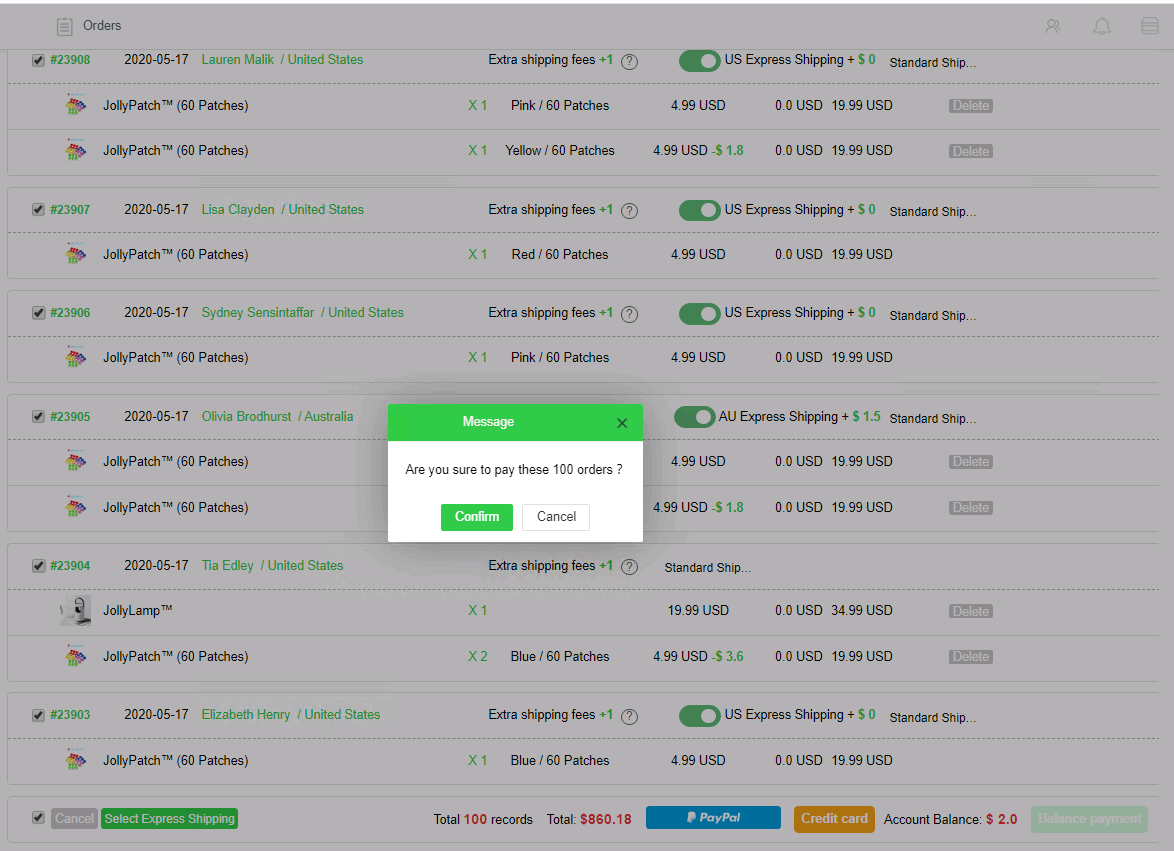
Task: Open order number #23905 link
Action: point(70,416)
